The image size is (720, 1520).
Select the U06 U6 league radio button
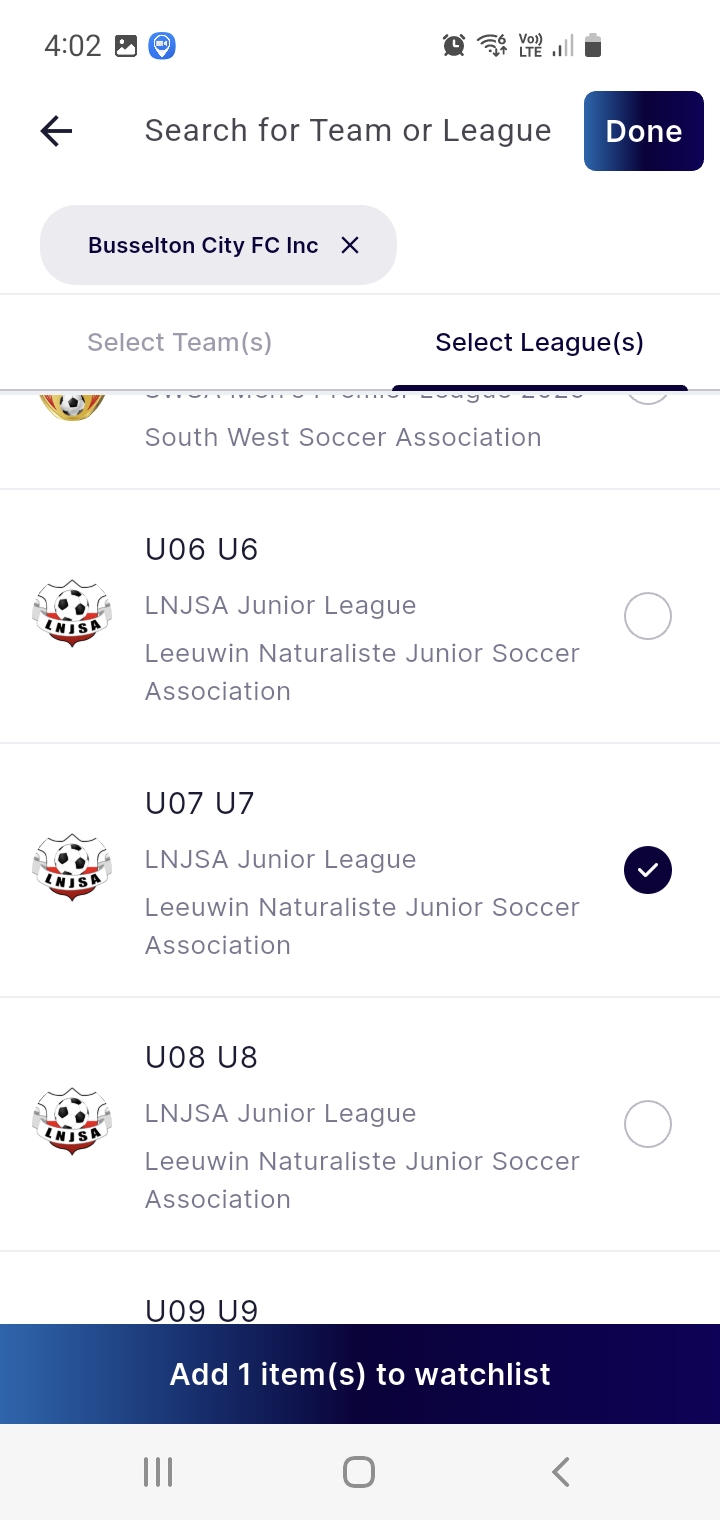(648, 616)
